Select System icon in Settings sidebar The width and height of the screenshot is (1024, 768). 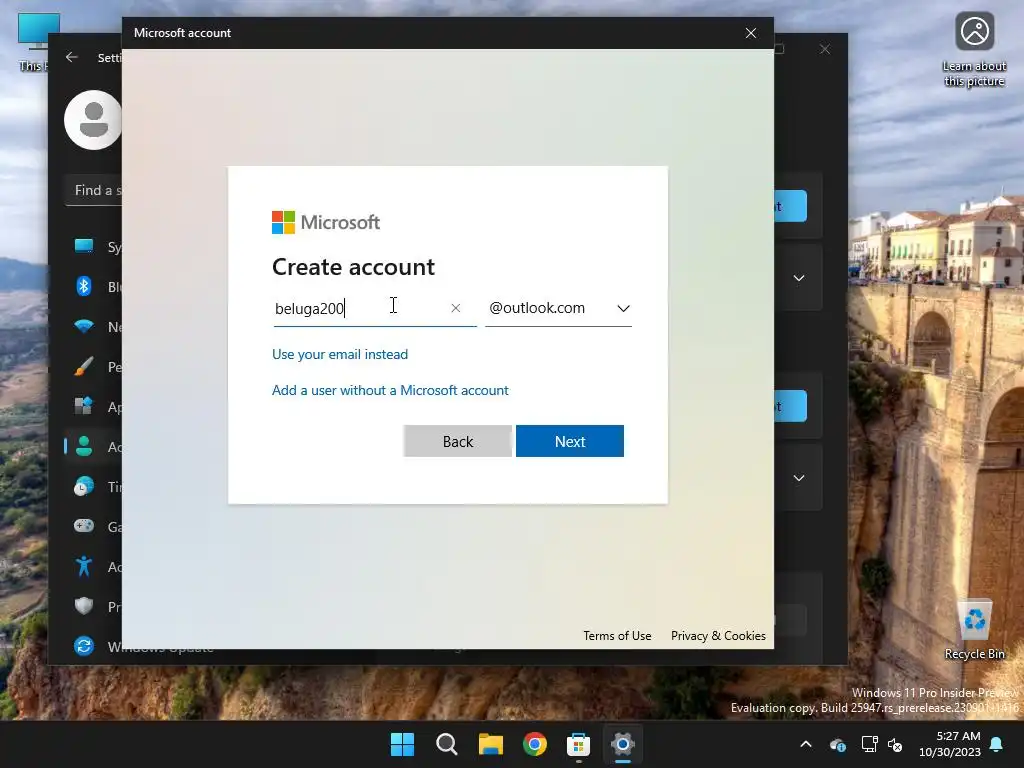[x=84, y=246]
